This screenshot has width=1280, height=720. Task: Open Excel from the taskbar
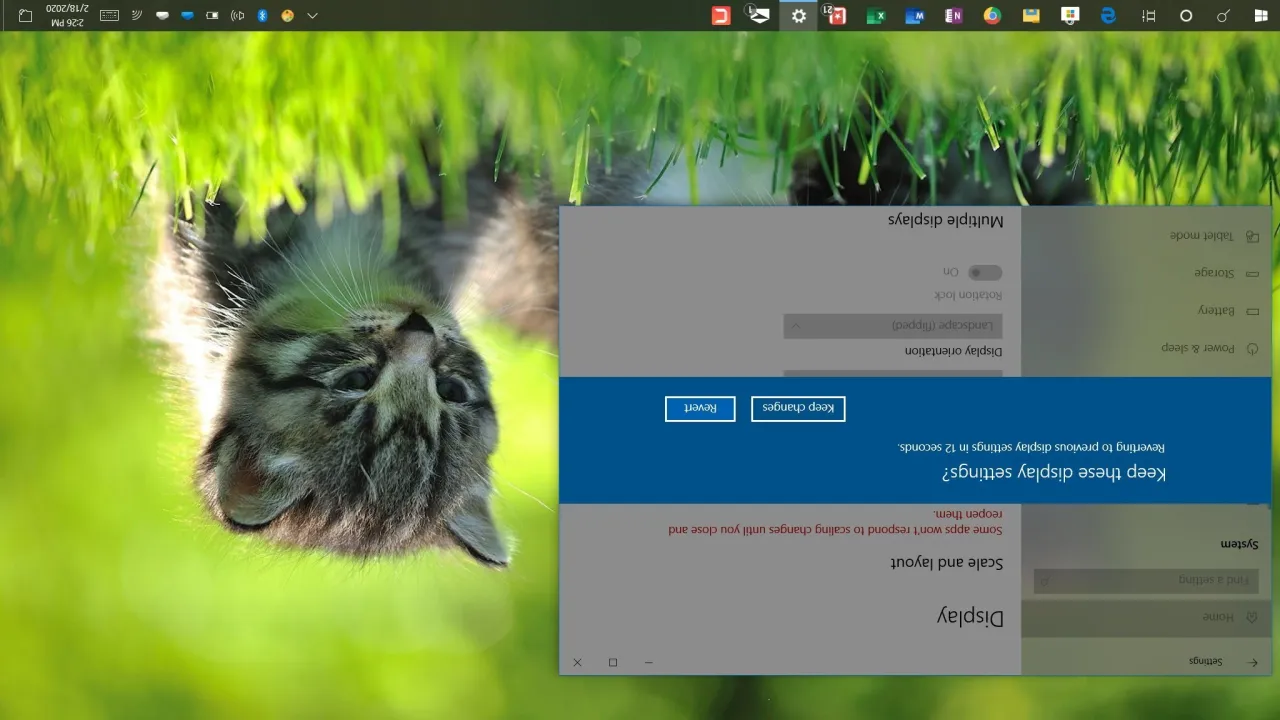pyautogui.click(x=876, y=16)
